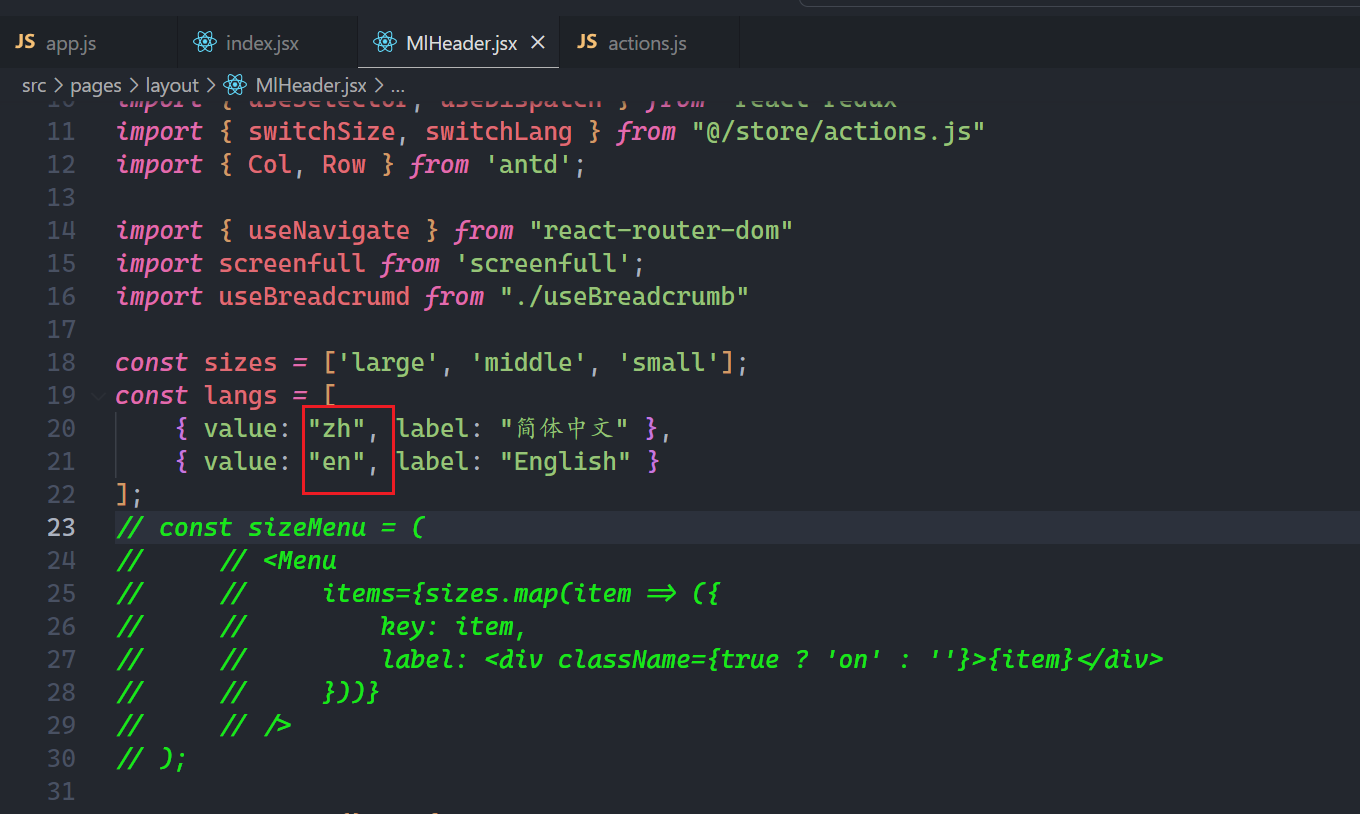Click 'langs' variable on line 19
This screenshot has width=1360, height=814.
[x=240, y=395]
